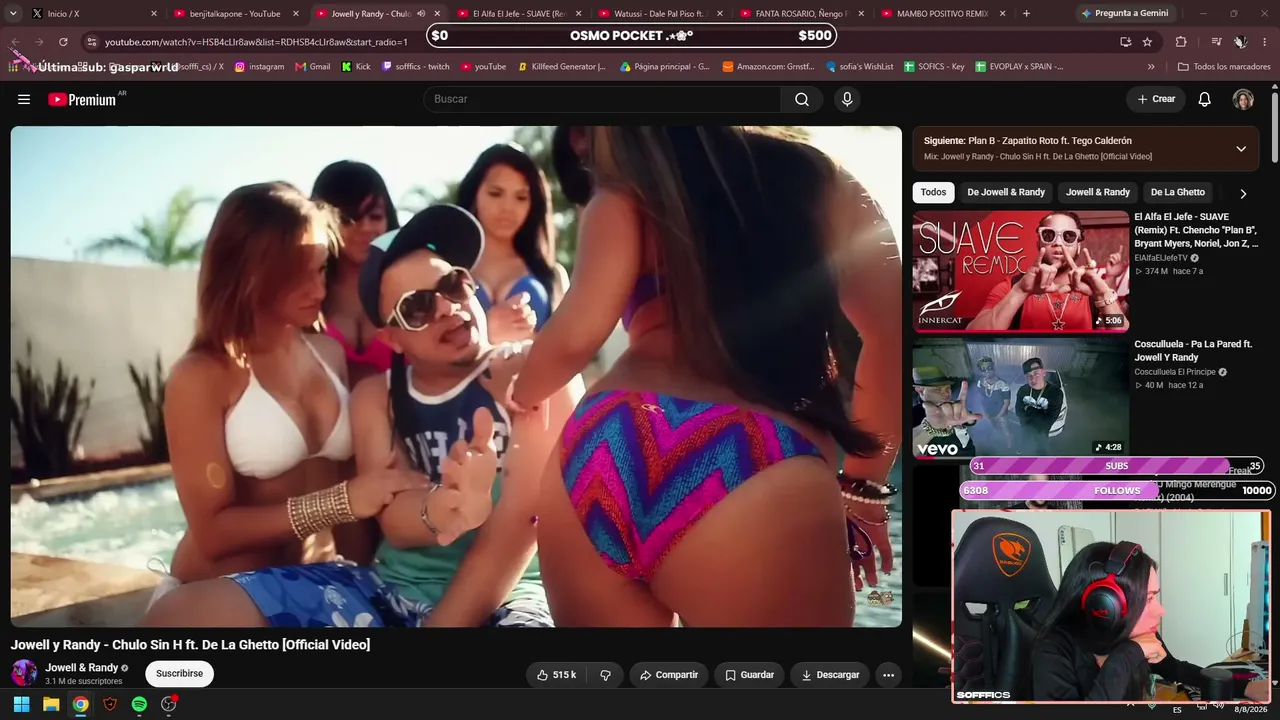The width and height of the screenshot is (1280, 720).
Task: Click Pregunta a Gemini button
Action: [x=1124, y=14]
